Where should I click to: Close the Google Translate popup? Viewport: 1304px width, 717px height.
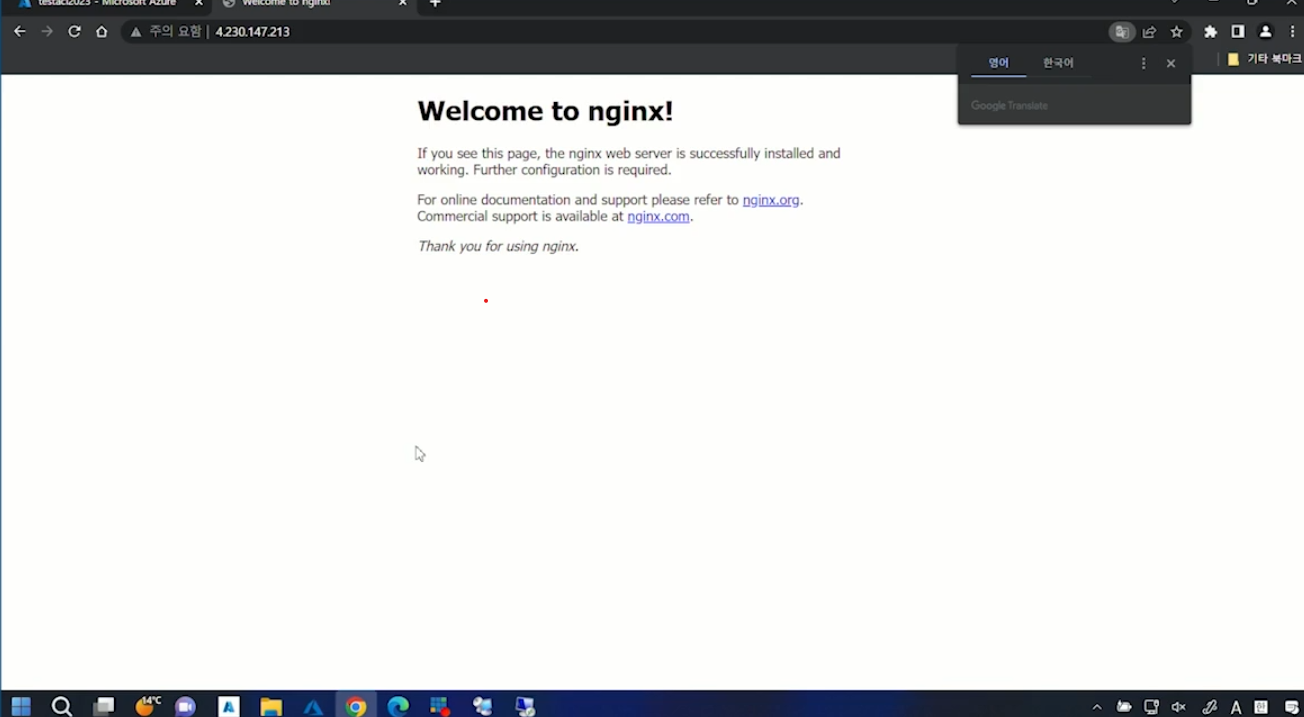click(1171, 63)
